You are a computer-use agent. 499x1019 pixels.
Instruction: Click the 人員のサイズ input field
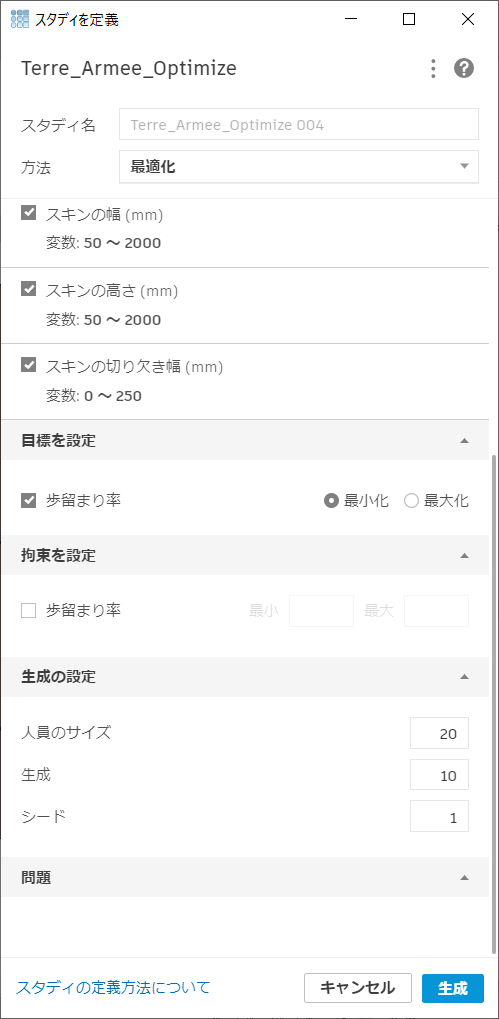[439, 734]
